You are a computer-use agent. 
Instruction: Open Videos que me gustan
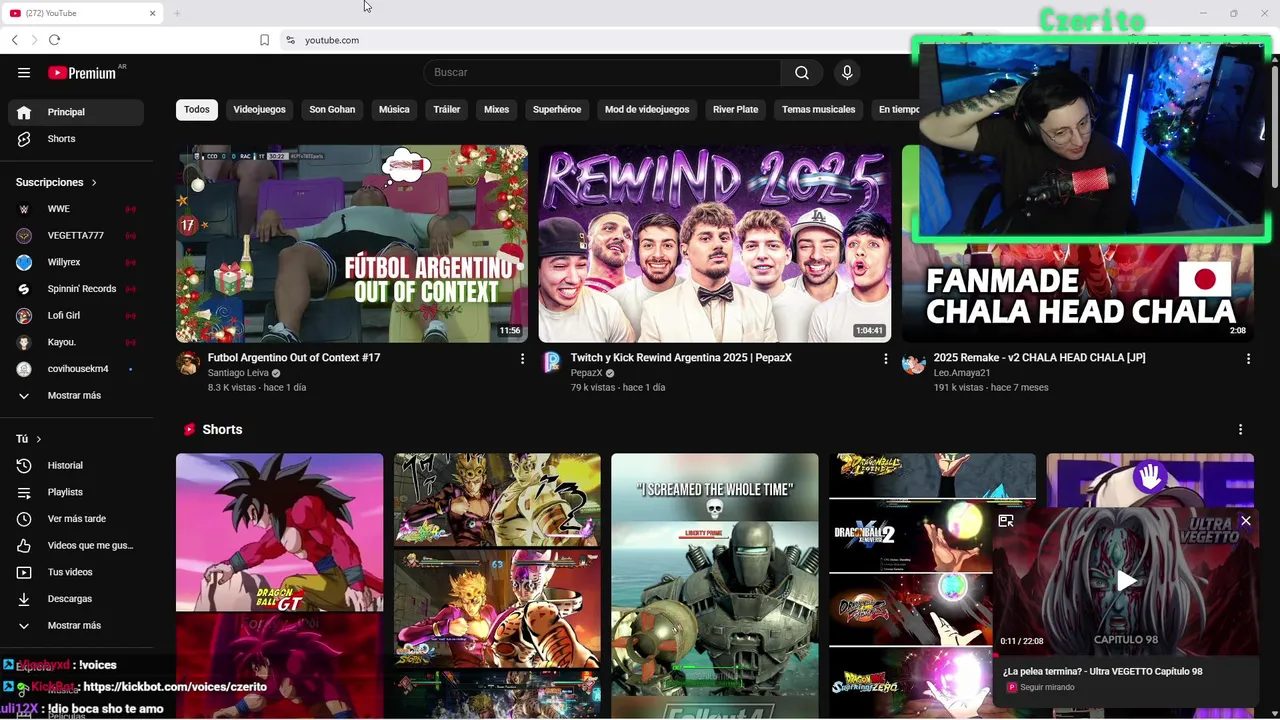(76, 545)
